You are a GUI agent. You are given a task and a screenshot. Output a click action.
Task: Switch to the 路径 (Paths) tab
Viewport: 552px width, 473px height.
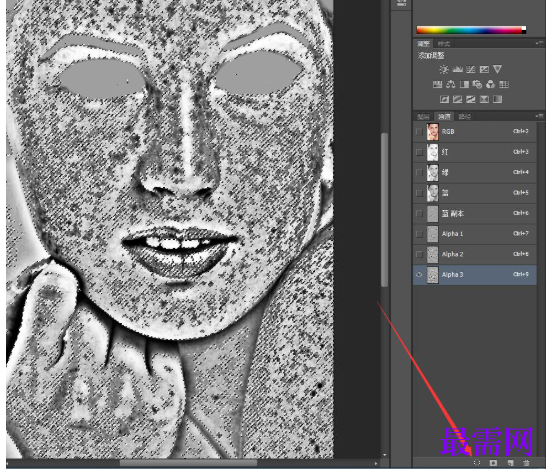pyautogui.click(x=465, y=116)
